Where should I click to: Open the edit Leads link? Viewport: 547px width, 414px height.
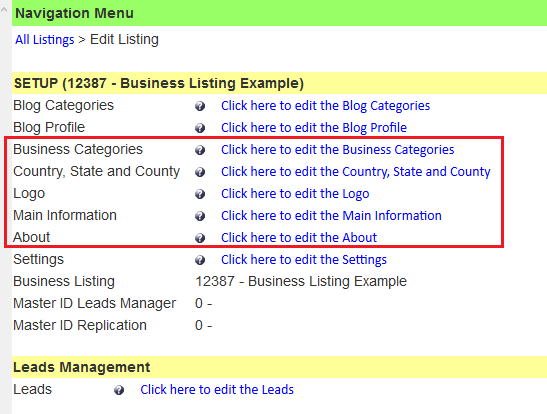(217, 390)
